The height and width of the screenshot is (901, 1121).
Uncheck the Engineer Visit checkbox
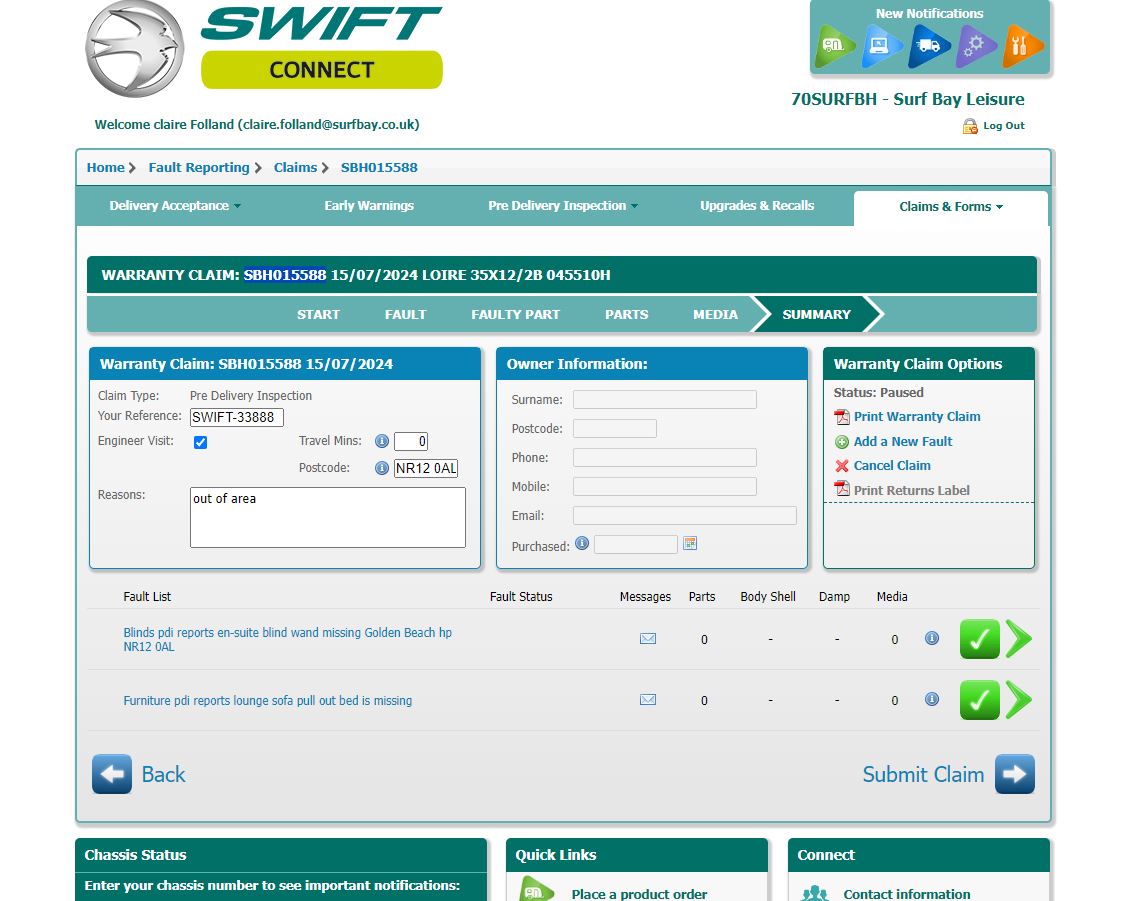pyautogui.click(x=200, y=442)
